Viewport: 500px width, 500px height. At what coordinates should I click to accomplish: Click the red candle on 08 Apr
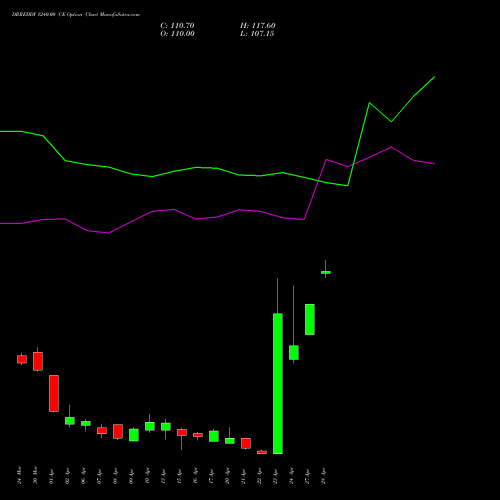tap(118, 431)
